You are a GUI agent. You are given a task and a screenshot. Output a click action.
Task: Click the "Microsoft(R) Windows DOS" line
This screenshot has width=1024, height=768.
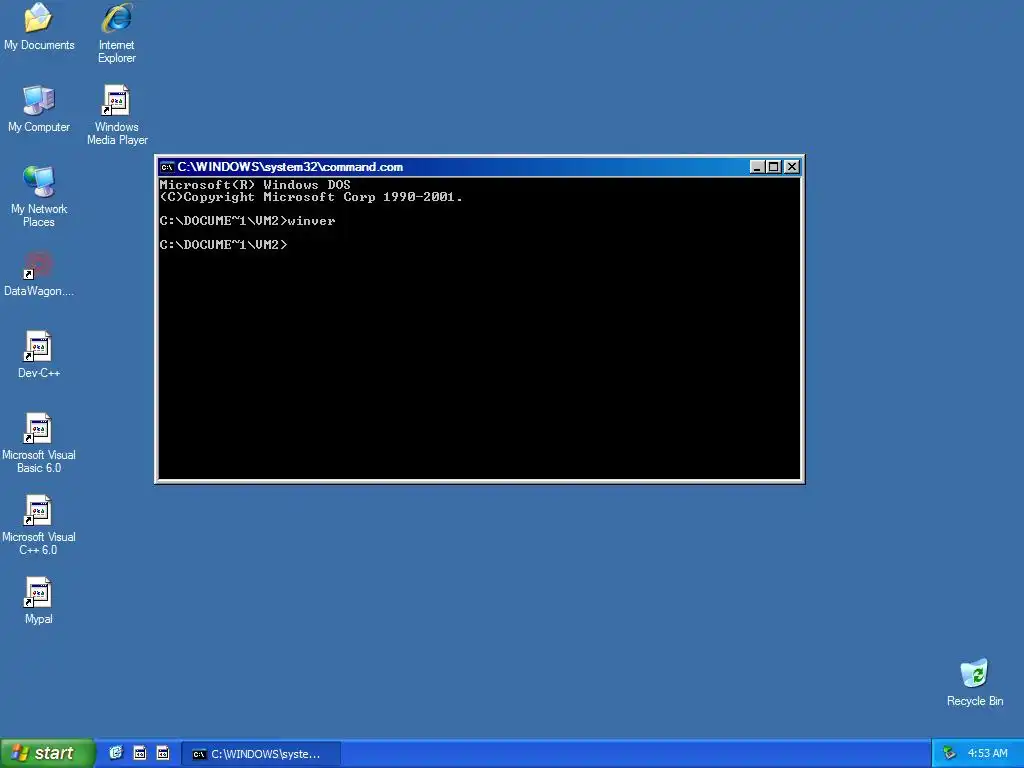pos(255,185)
